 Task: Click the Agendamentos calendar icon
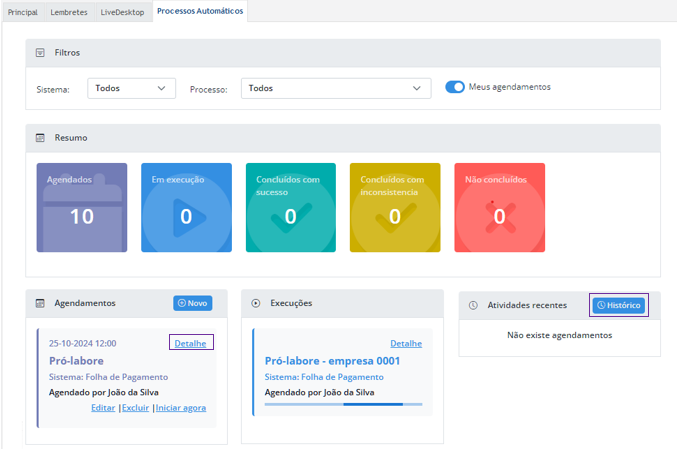coord(40,303)
